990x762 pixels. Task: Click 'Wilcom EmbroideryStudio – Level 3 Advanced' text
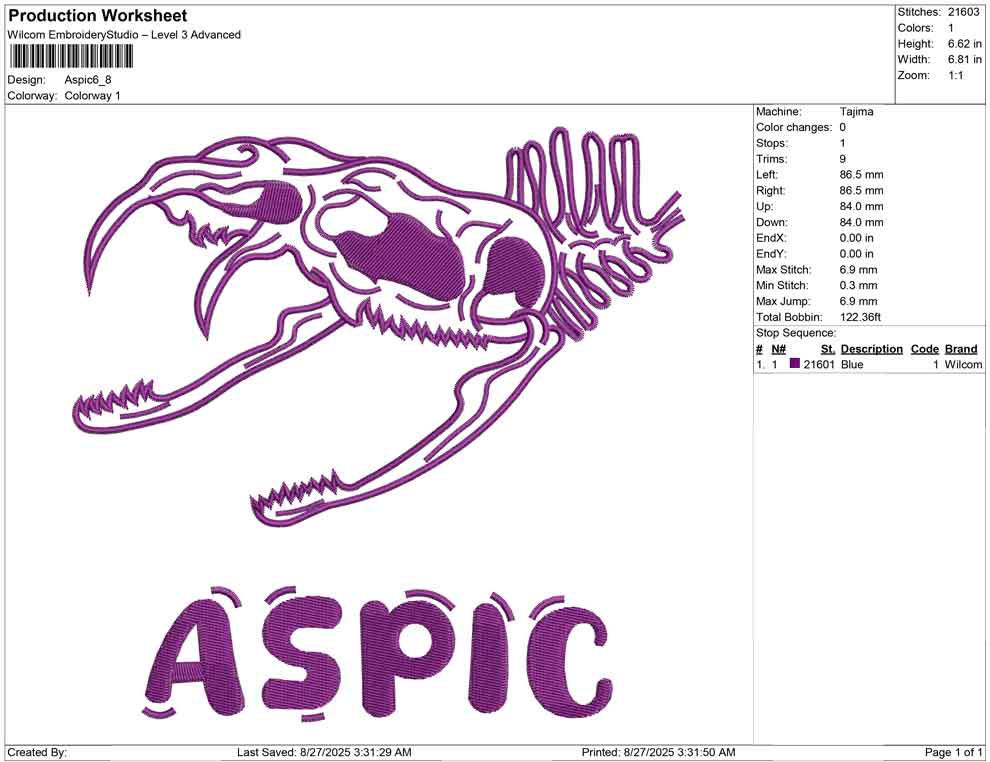click(124, 35)
